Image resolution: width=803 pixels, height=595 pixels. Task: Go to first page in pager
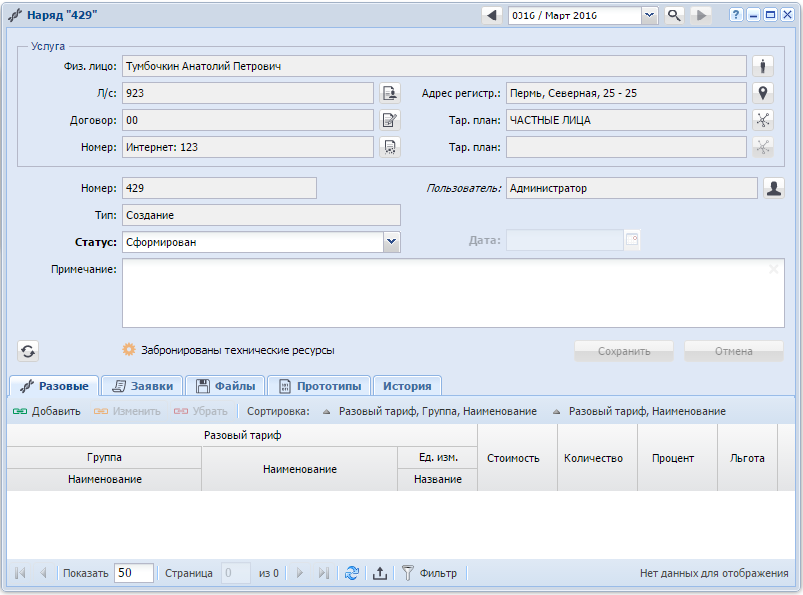click(20, 573)
